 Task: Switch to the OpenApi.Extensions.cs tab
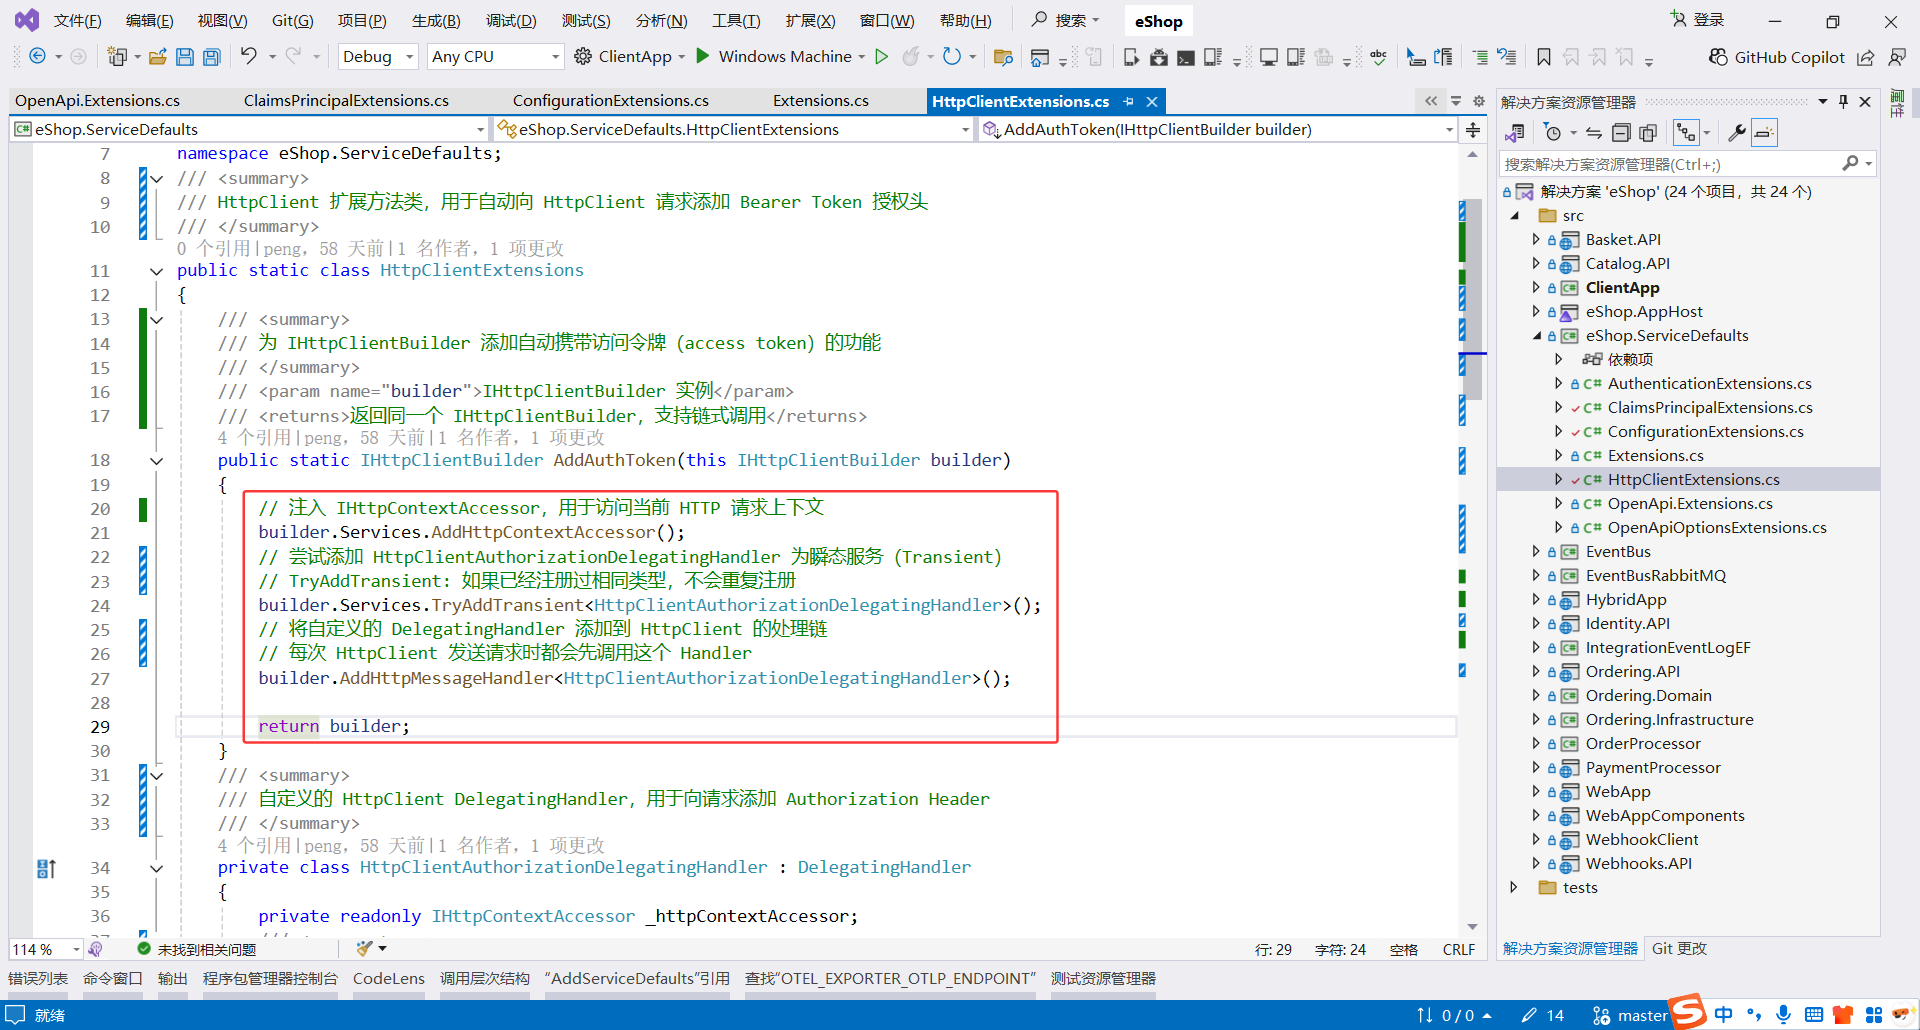pyautogui.click(x=97, y=100)
